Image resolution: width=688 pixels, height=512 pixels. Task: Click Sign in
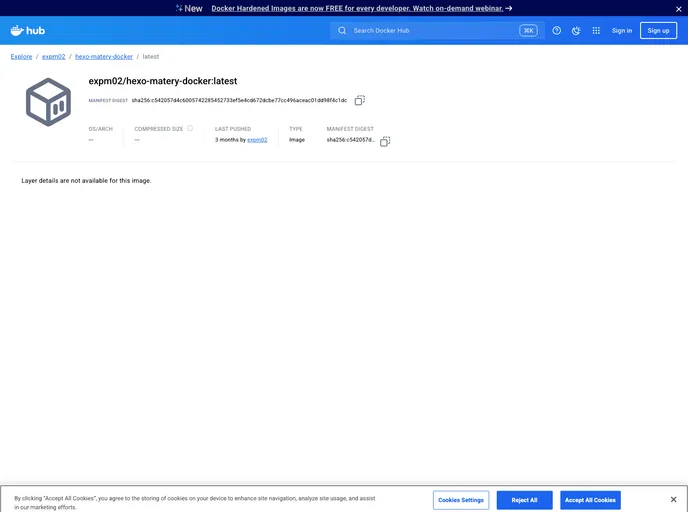tap(622, 30)
